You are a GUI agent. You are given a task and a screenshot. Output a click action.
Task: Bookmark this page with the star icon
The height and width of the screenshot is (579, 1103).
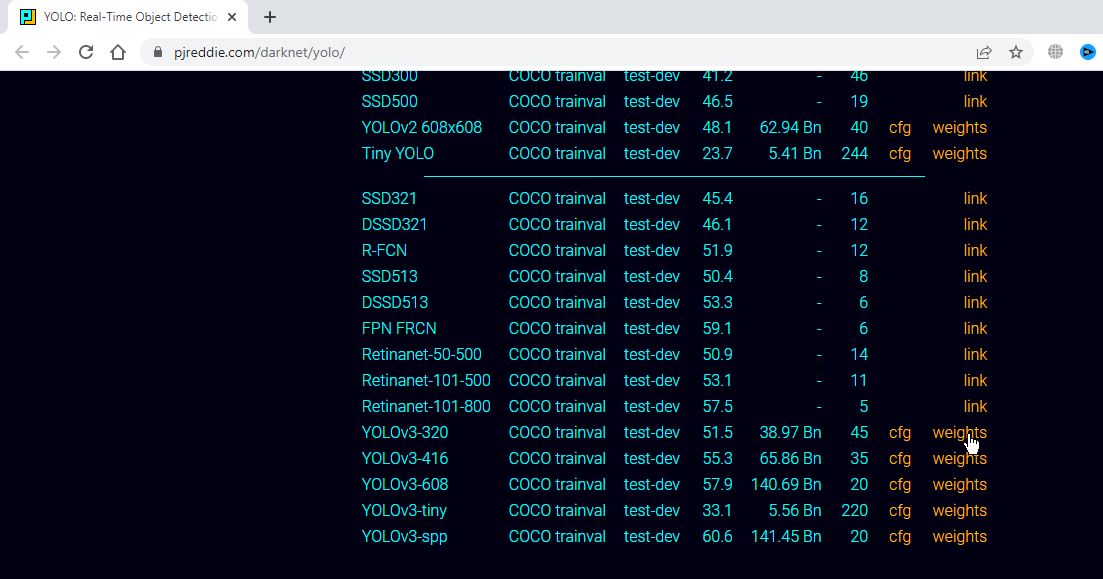pyautogui.click(x=1016, y=52)
